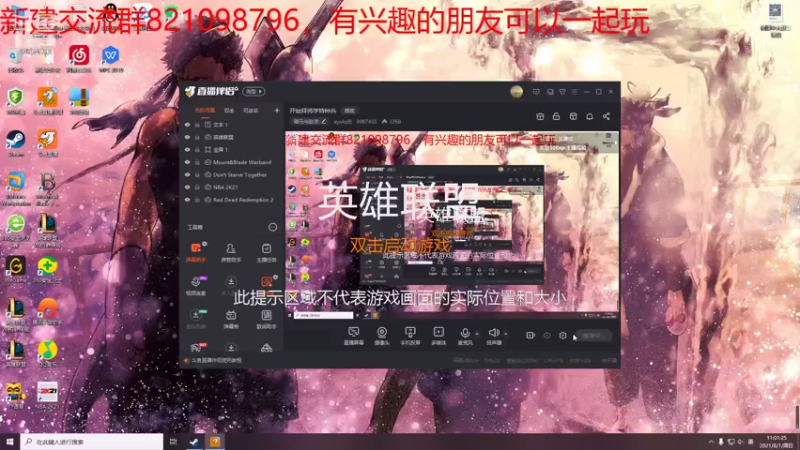Open the feedback icon in title bar
This screenshot has width=800, height=450.
click(x=536, y=92)
